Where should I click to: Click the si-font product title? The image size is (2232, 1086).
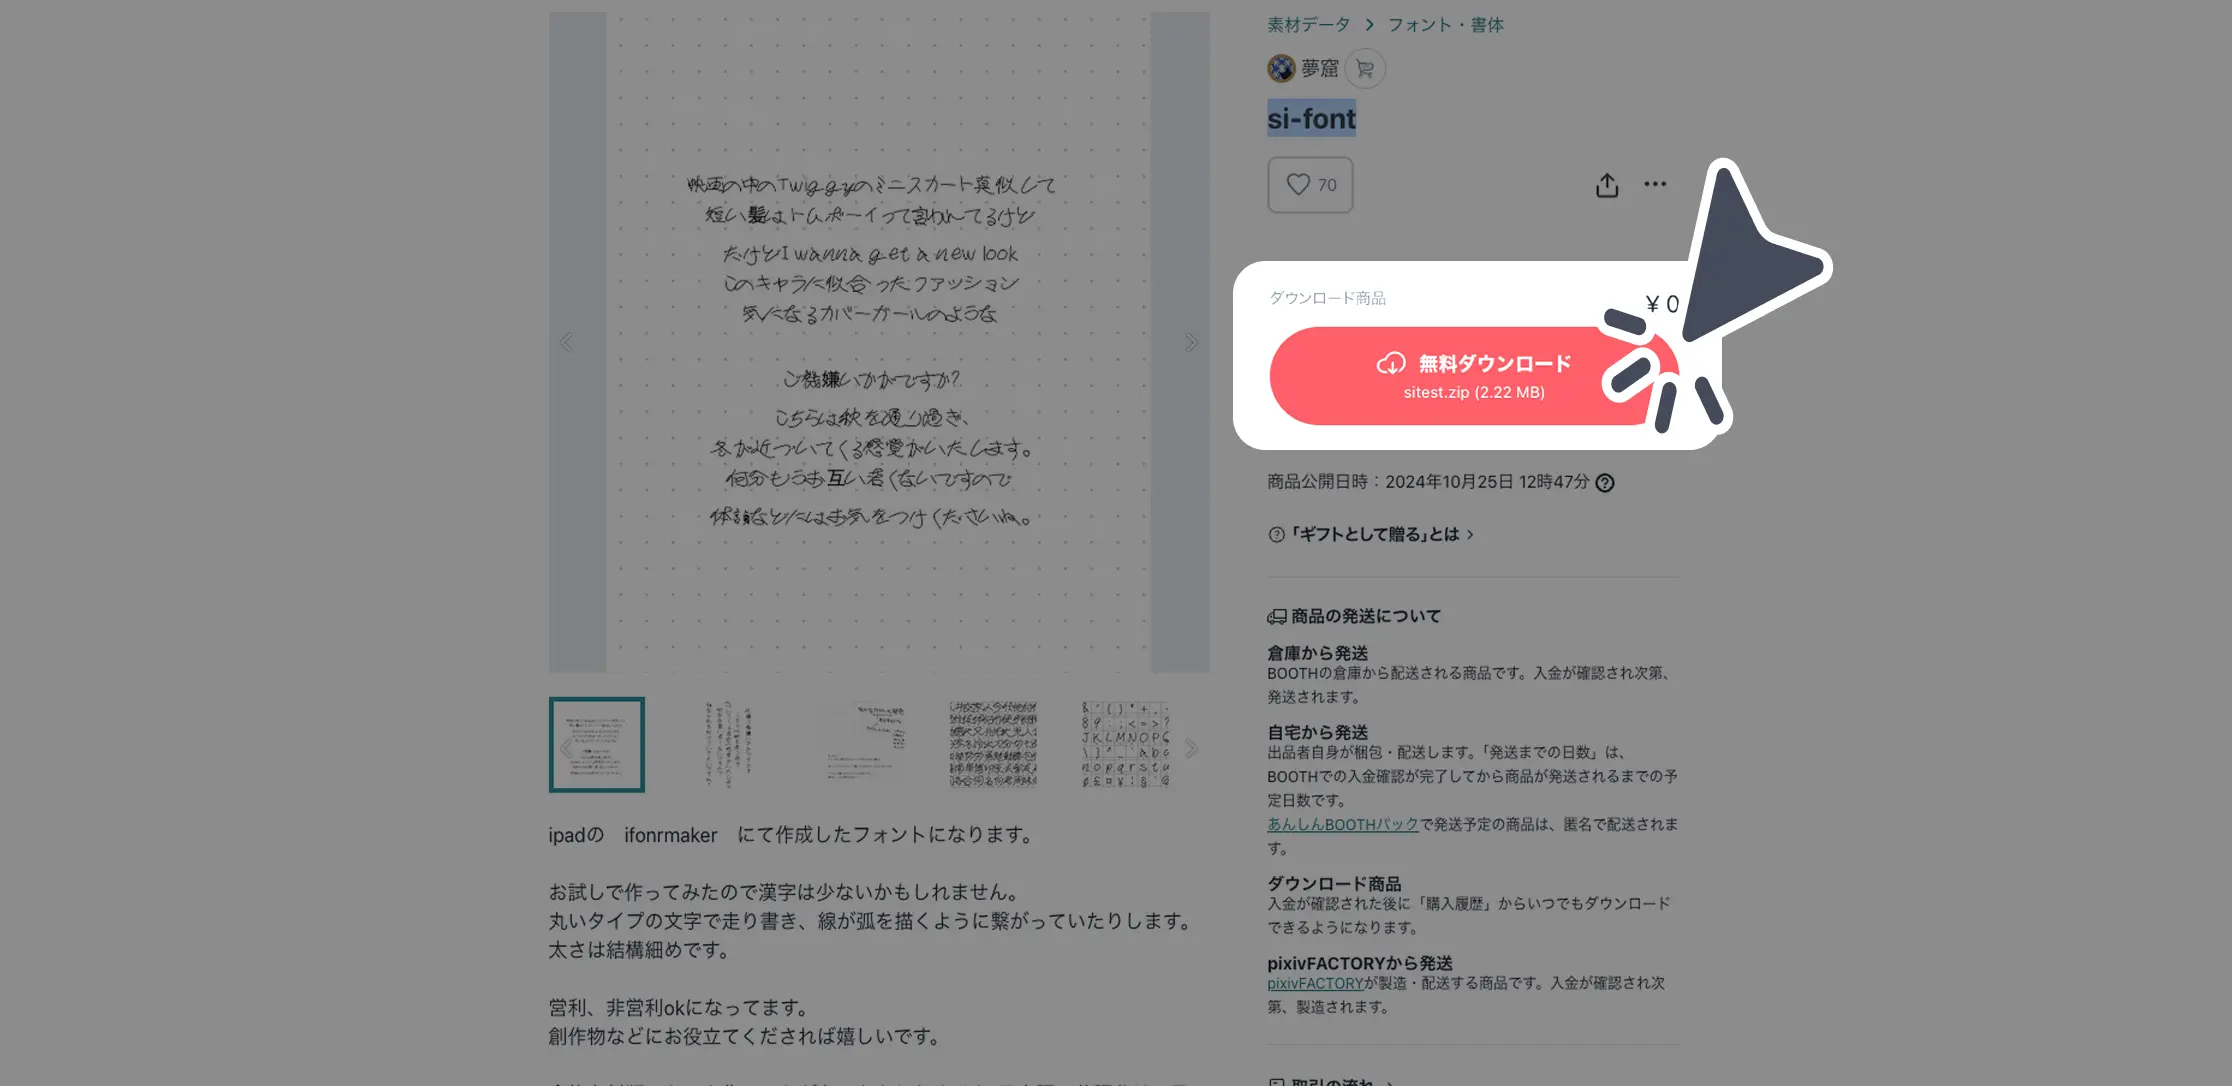(x=1311, y=119)
